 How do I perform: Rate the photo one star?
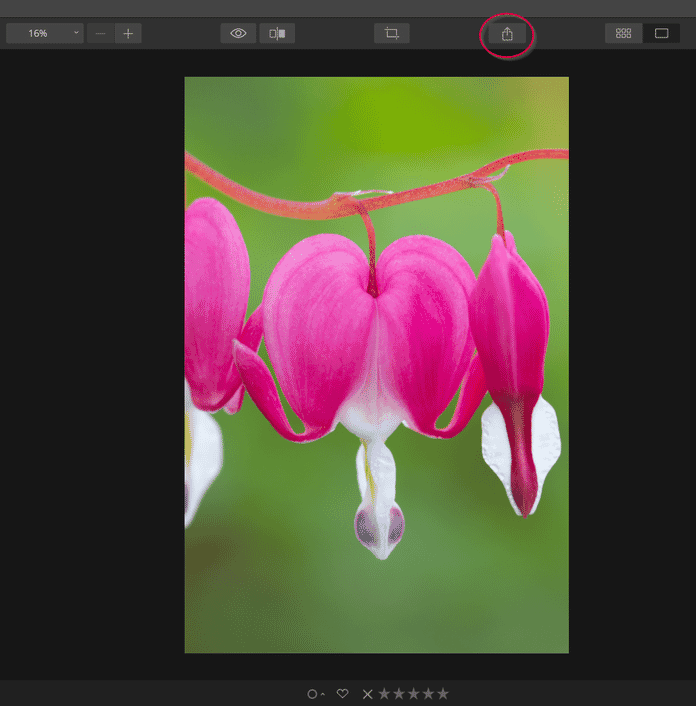384,693
